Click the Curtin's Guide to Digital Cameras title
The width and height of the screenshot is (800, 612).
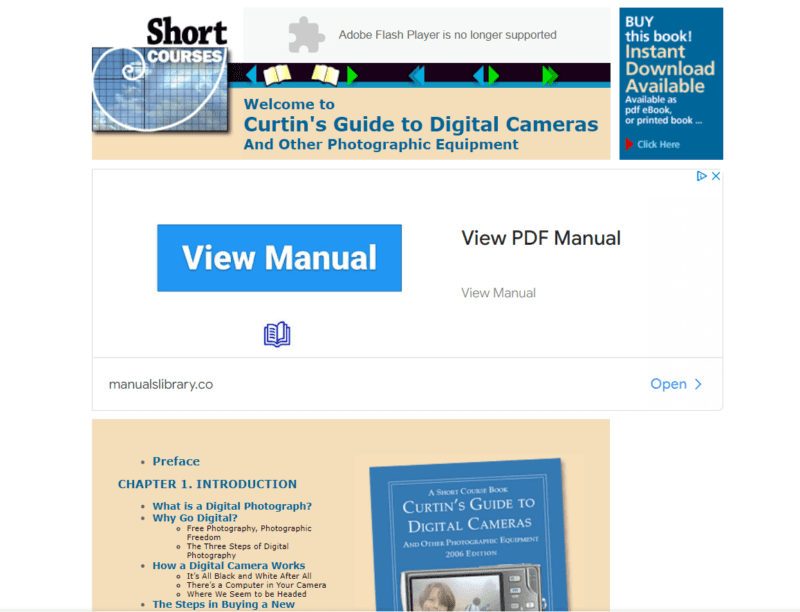[421, 124]
